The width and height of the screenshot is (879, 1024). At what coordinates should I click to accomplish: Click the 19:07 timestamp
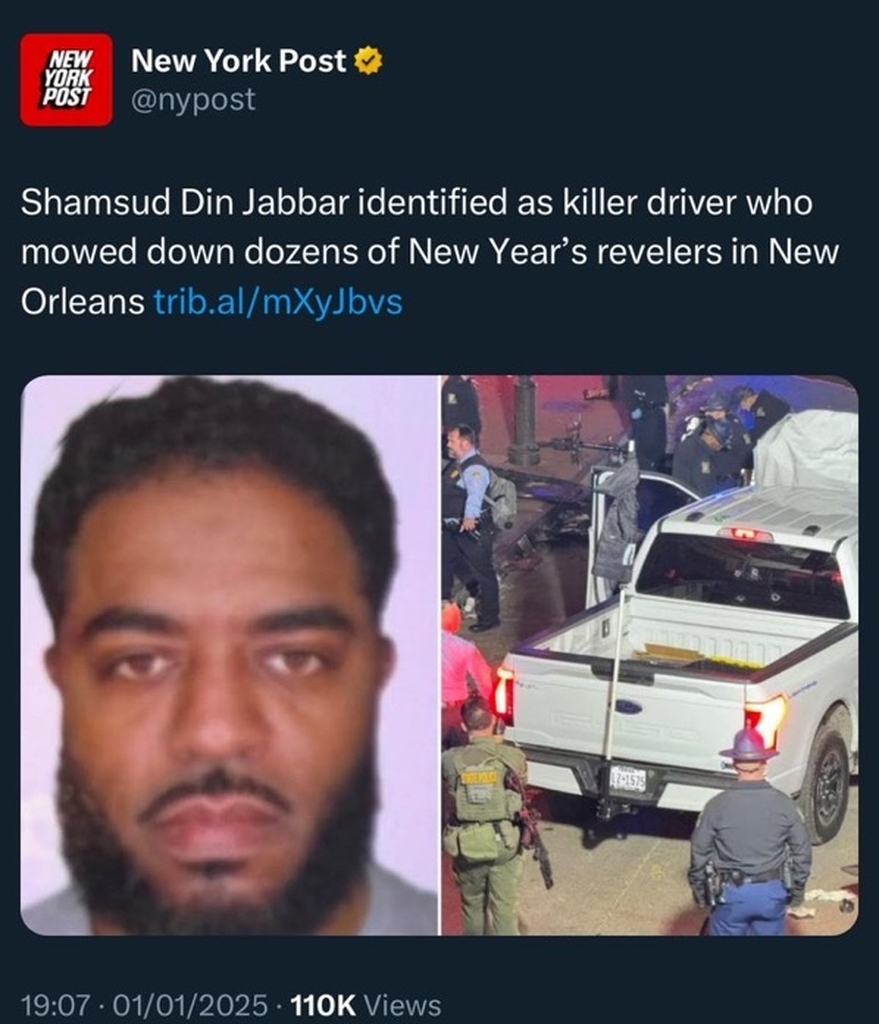(x=54, y=1005)
